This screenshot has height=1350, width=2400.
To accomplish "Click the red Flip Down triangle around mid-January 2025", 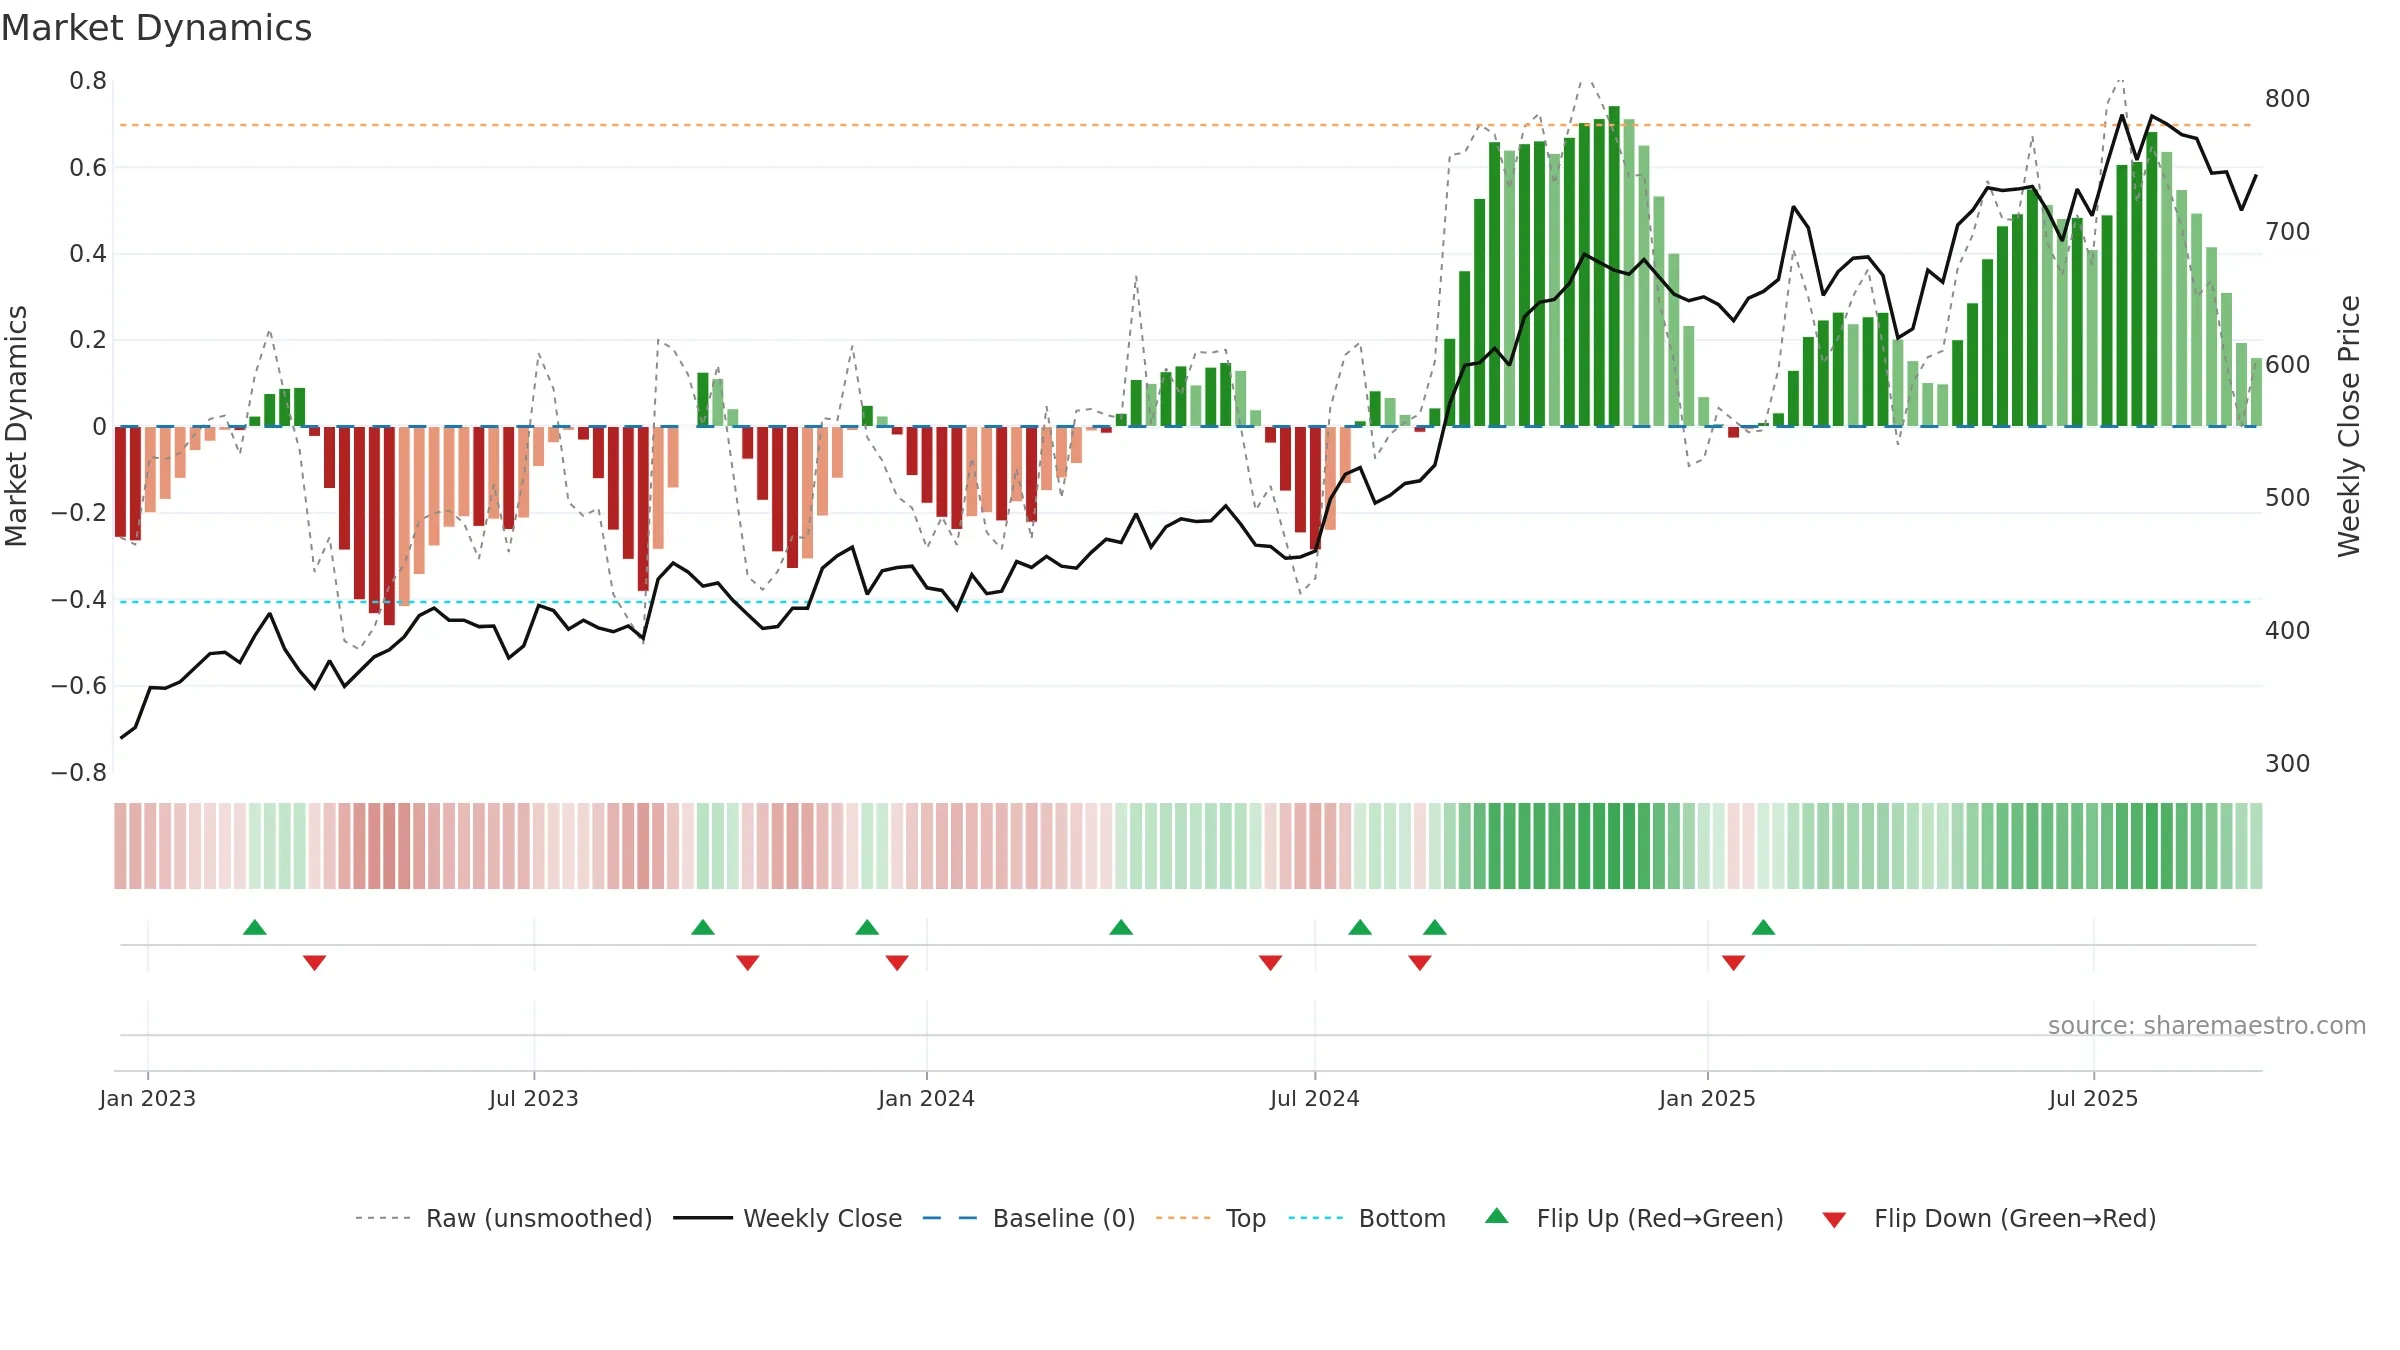I will coord(1734,963).
